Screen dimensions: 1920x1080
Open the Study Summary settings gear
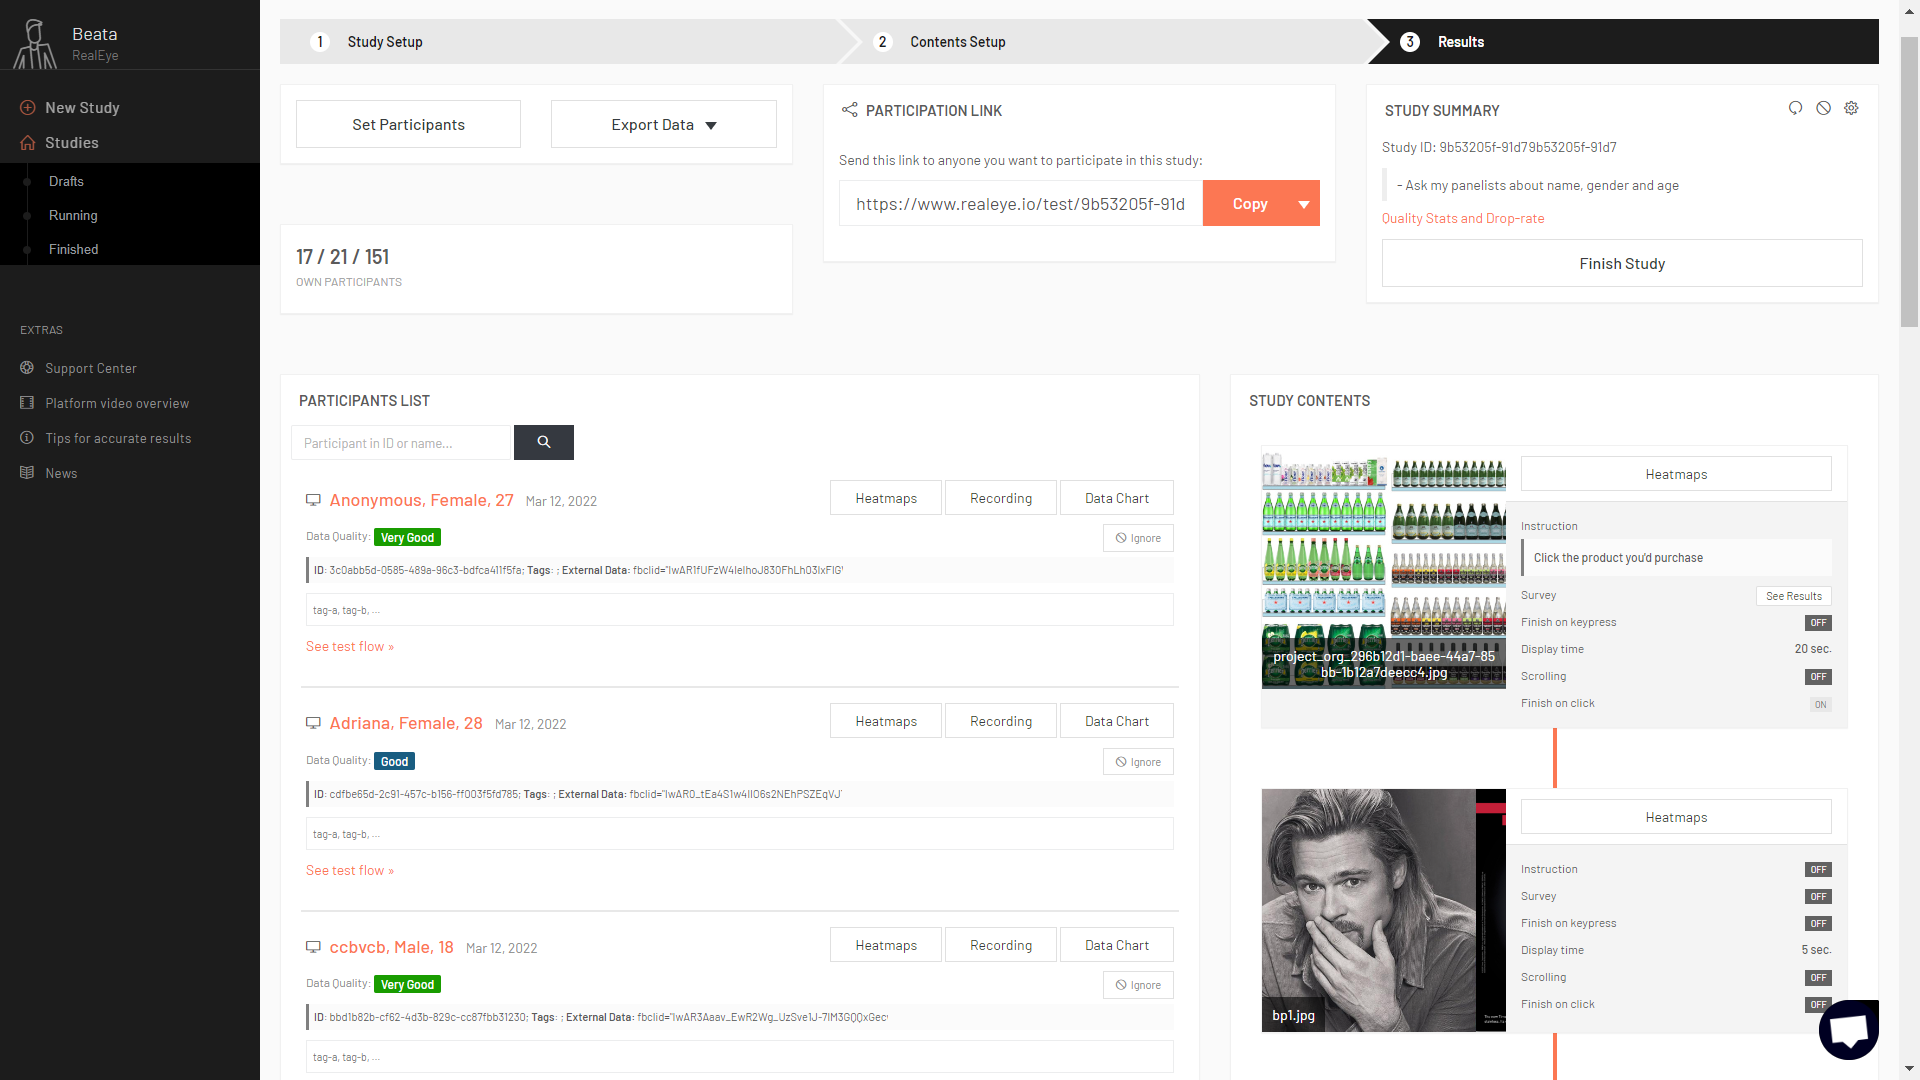[x=1852, y=108]
